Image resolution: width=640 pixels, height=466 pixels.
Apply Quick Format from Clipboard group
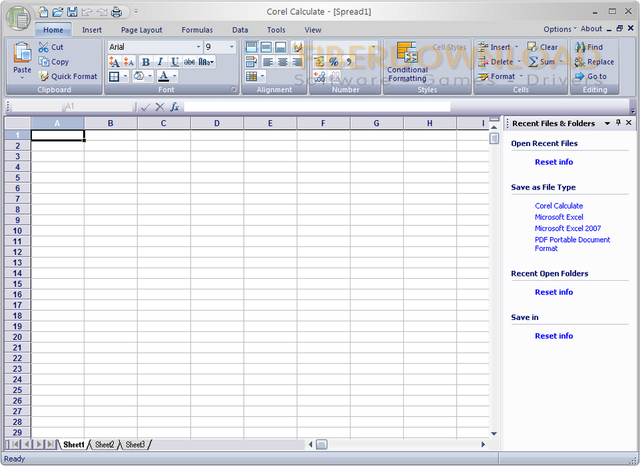68,76
